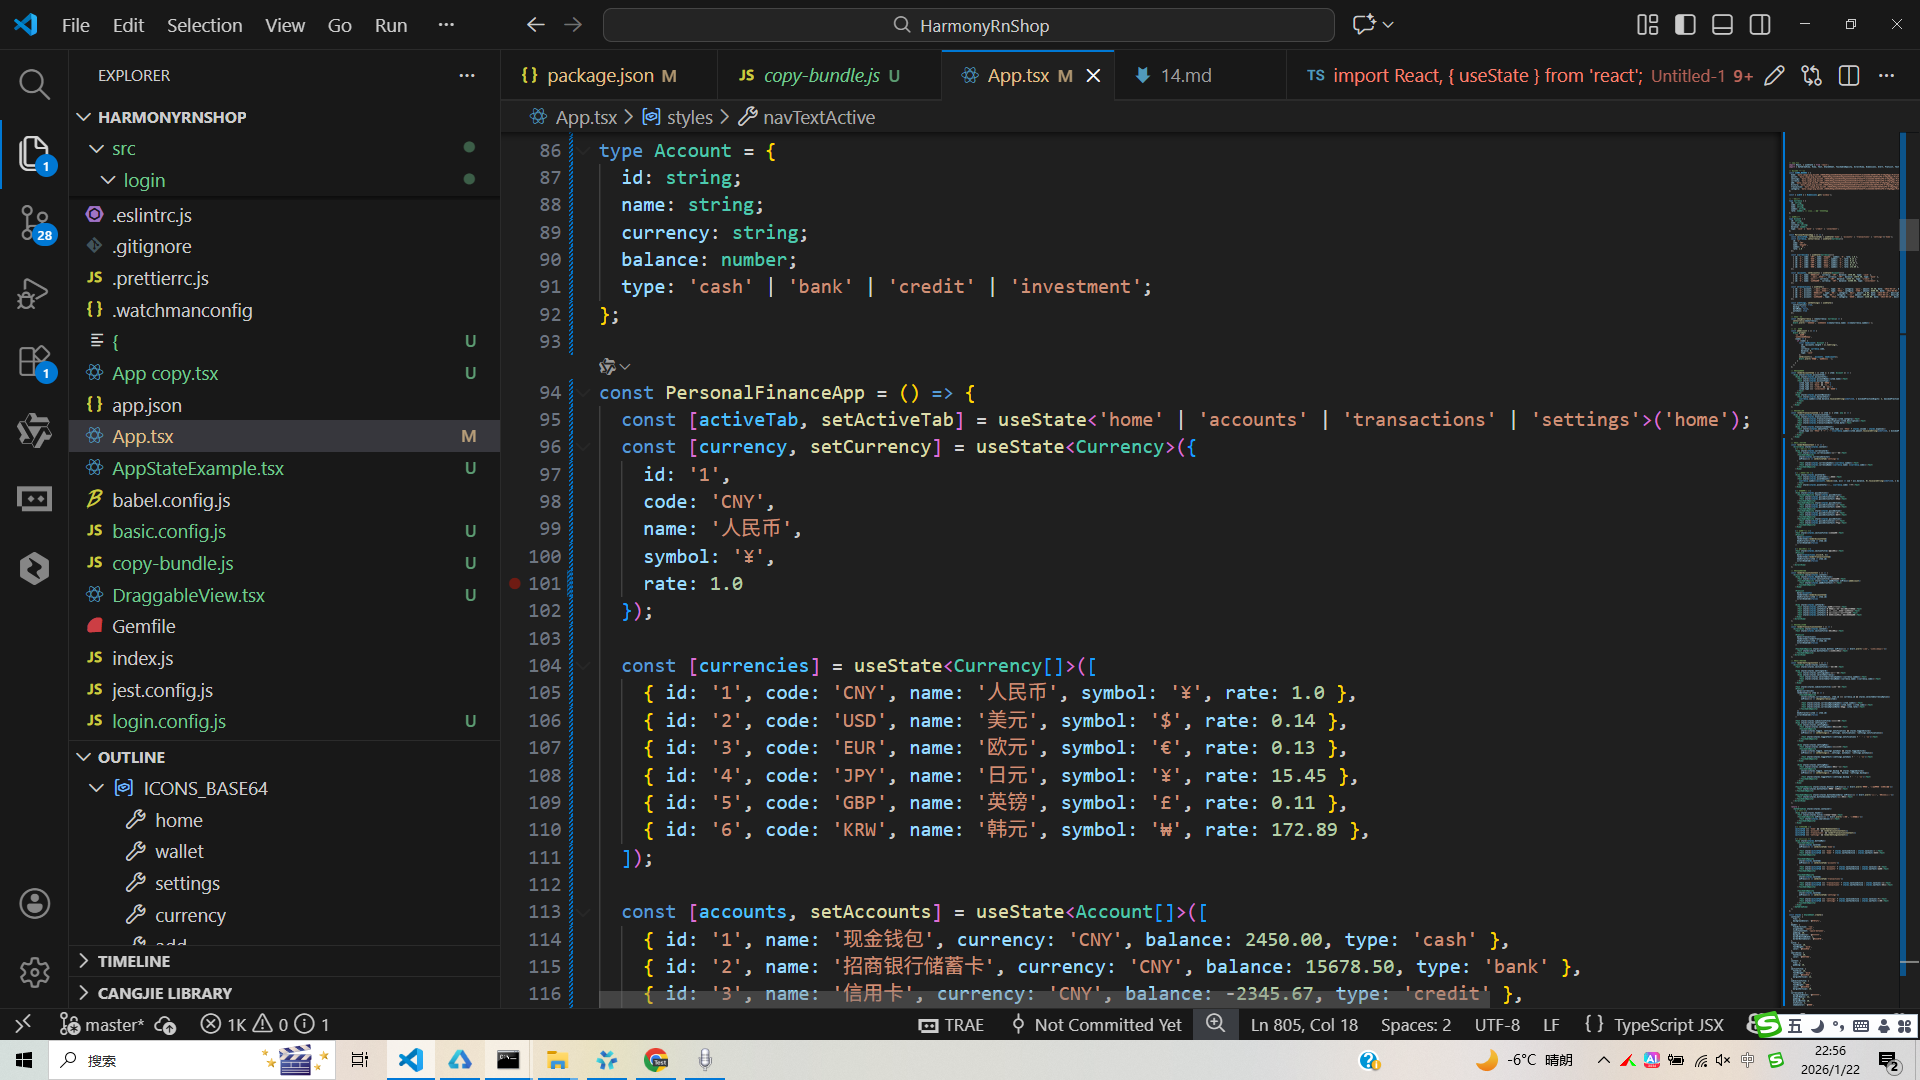Expand the TIMELINE section

[x=133, y=961]
